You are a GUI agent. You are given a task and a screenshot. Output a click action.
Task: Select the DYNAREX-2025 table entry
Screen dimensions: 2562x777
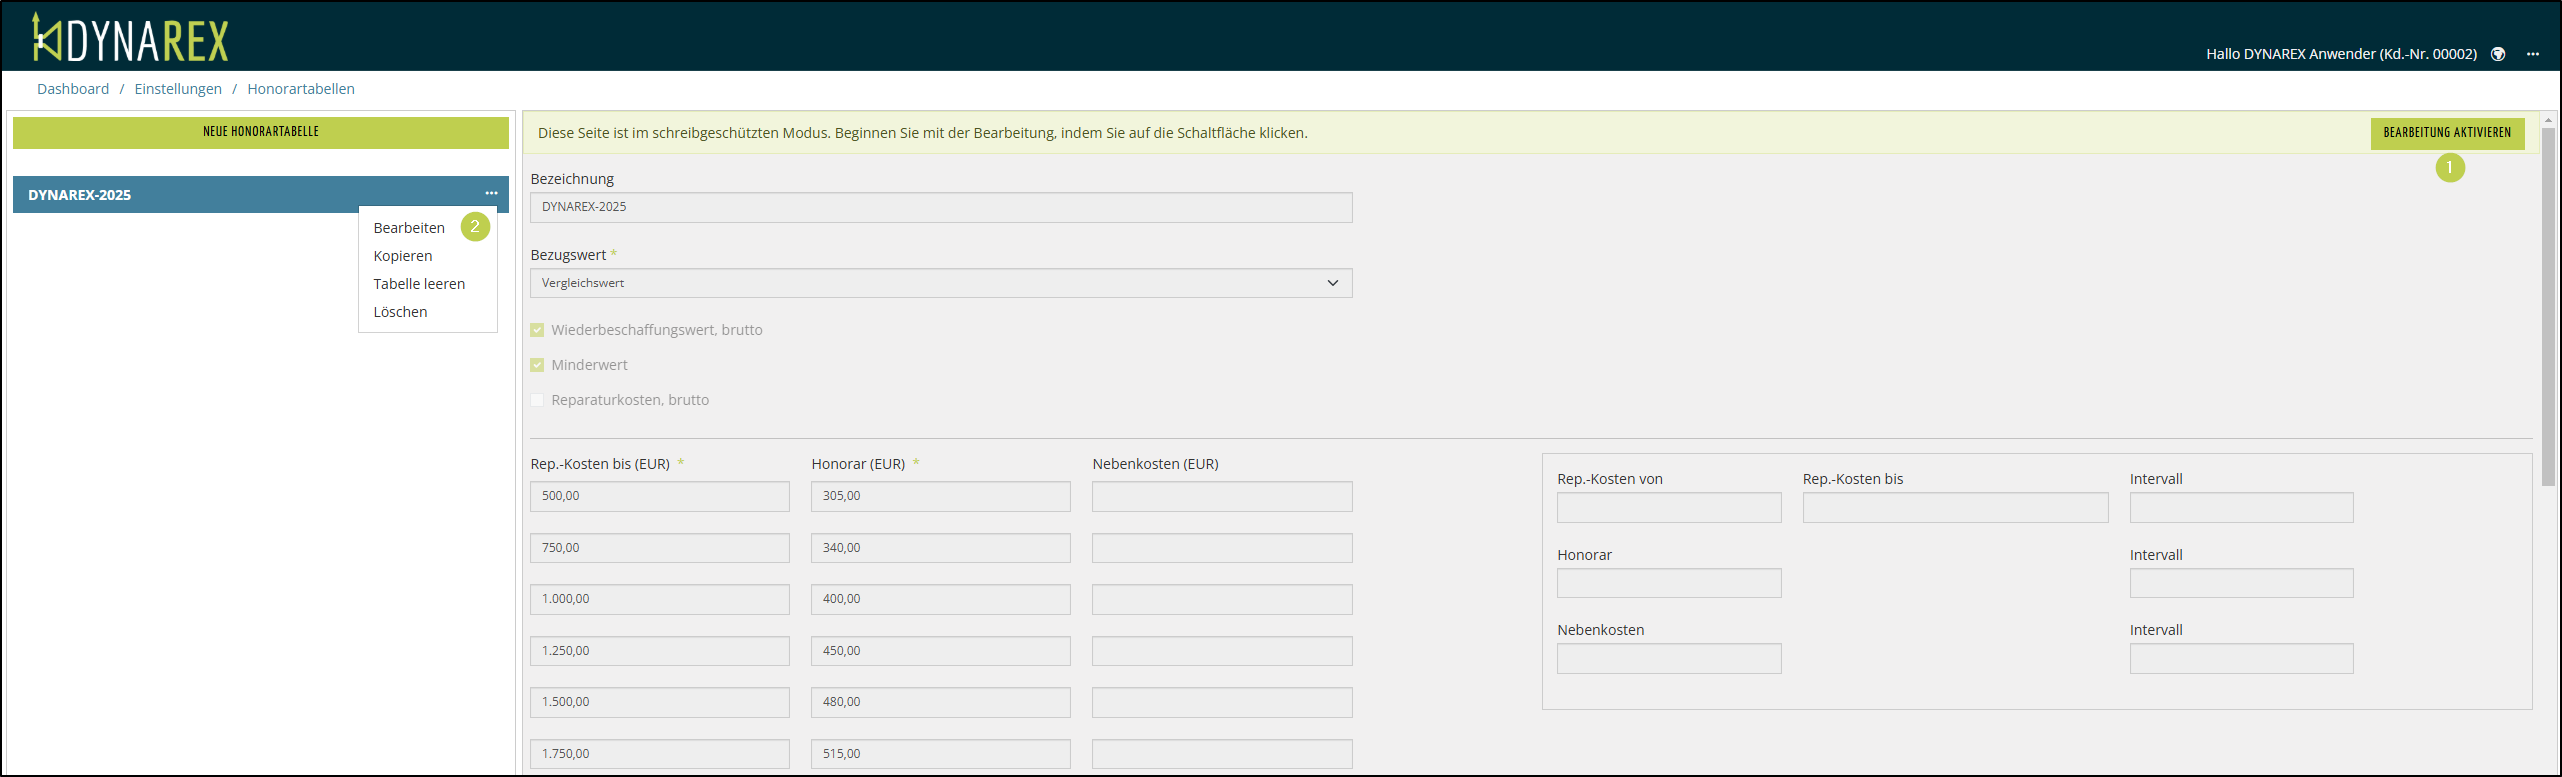80,195
